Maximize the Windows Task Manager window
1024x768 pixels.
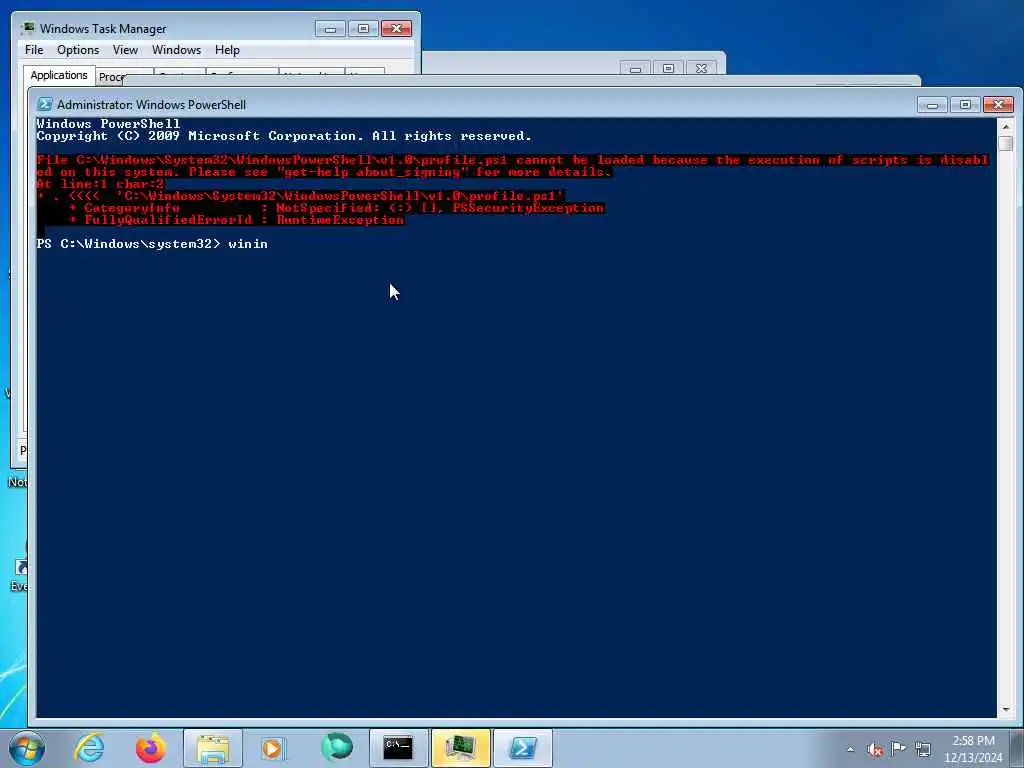pos(363,29)
